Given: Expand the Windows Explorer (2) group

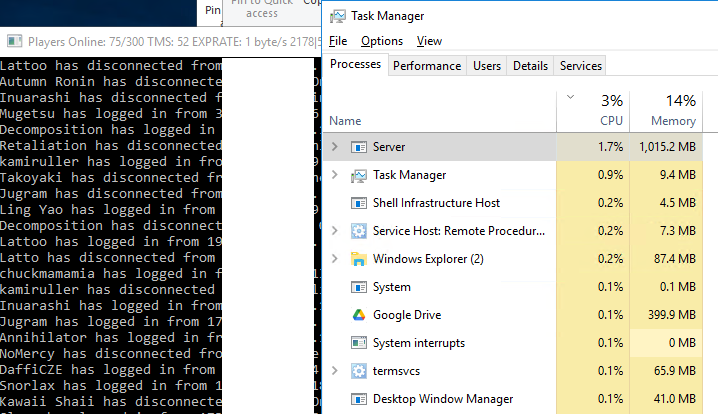Looking at the screenshot, I should pos(335,259).
